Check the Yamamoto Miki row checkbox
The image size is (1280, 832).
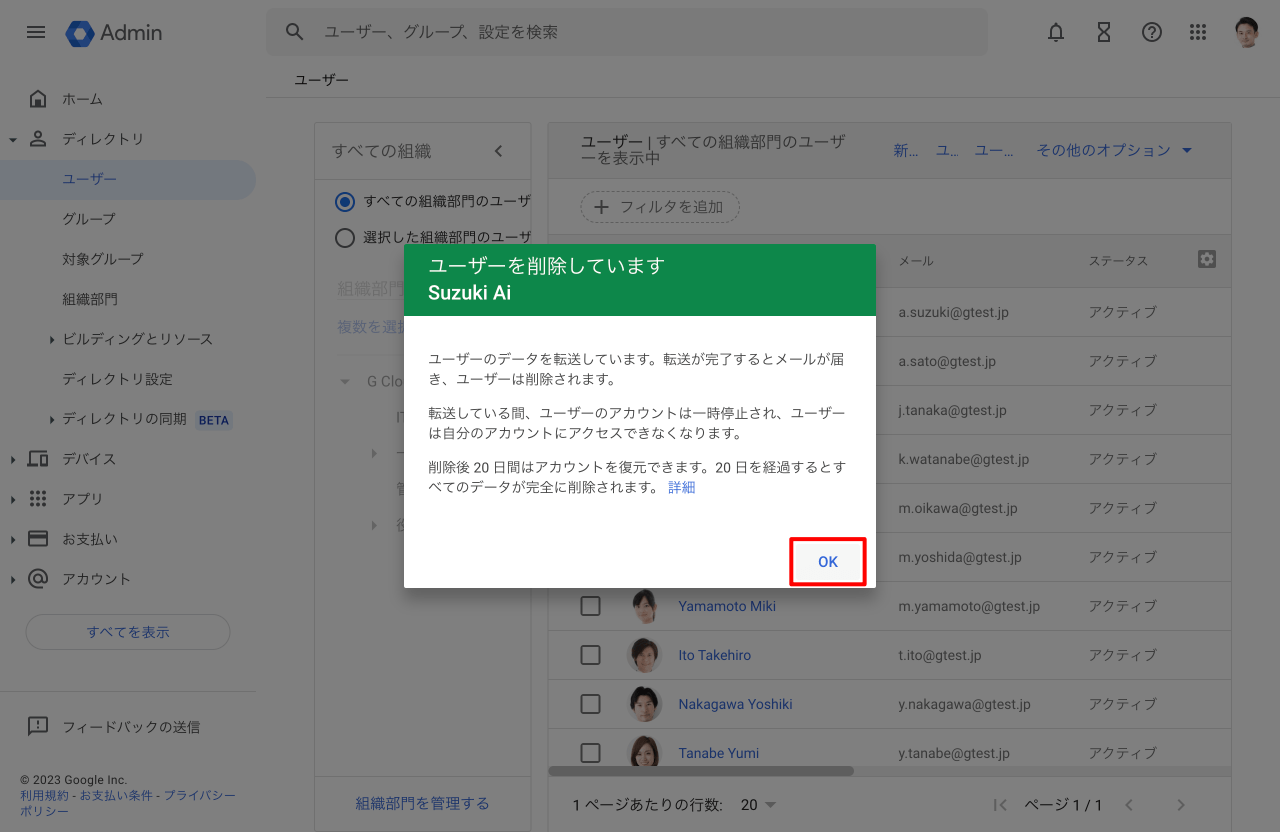click(591, 606)
